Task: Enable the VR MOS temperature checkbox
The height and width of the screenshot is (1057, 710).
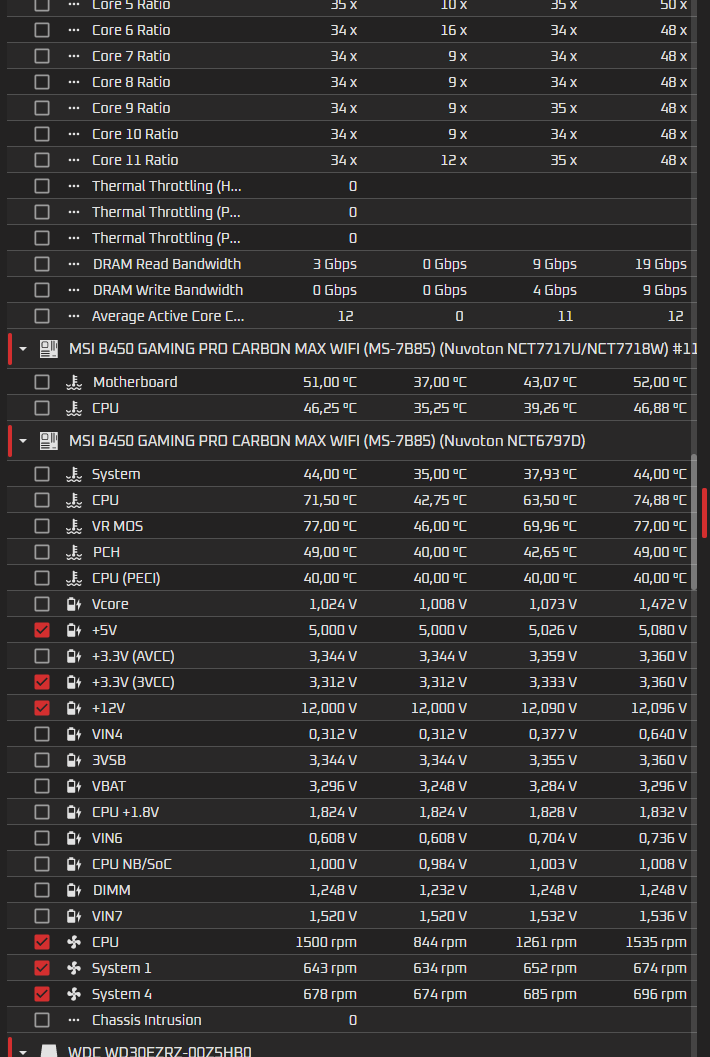Action: pos(42,526)
